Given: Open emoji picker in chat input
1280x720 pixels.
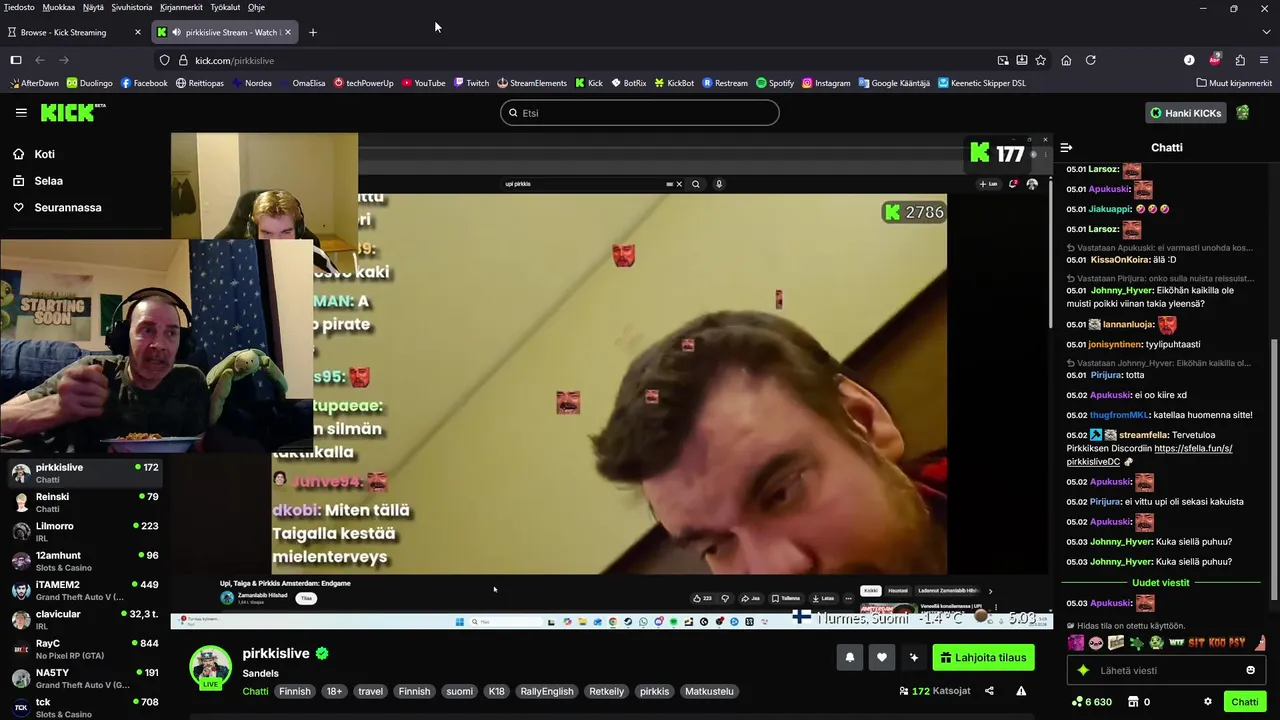Looking at the screenshot, I should tap(1250, 670).
